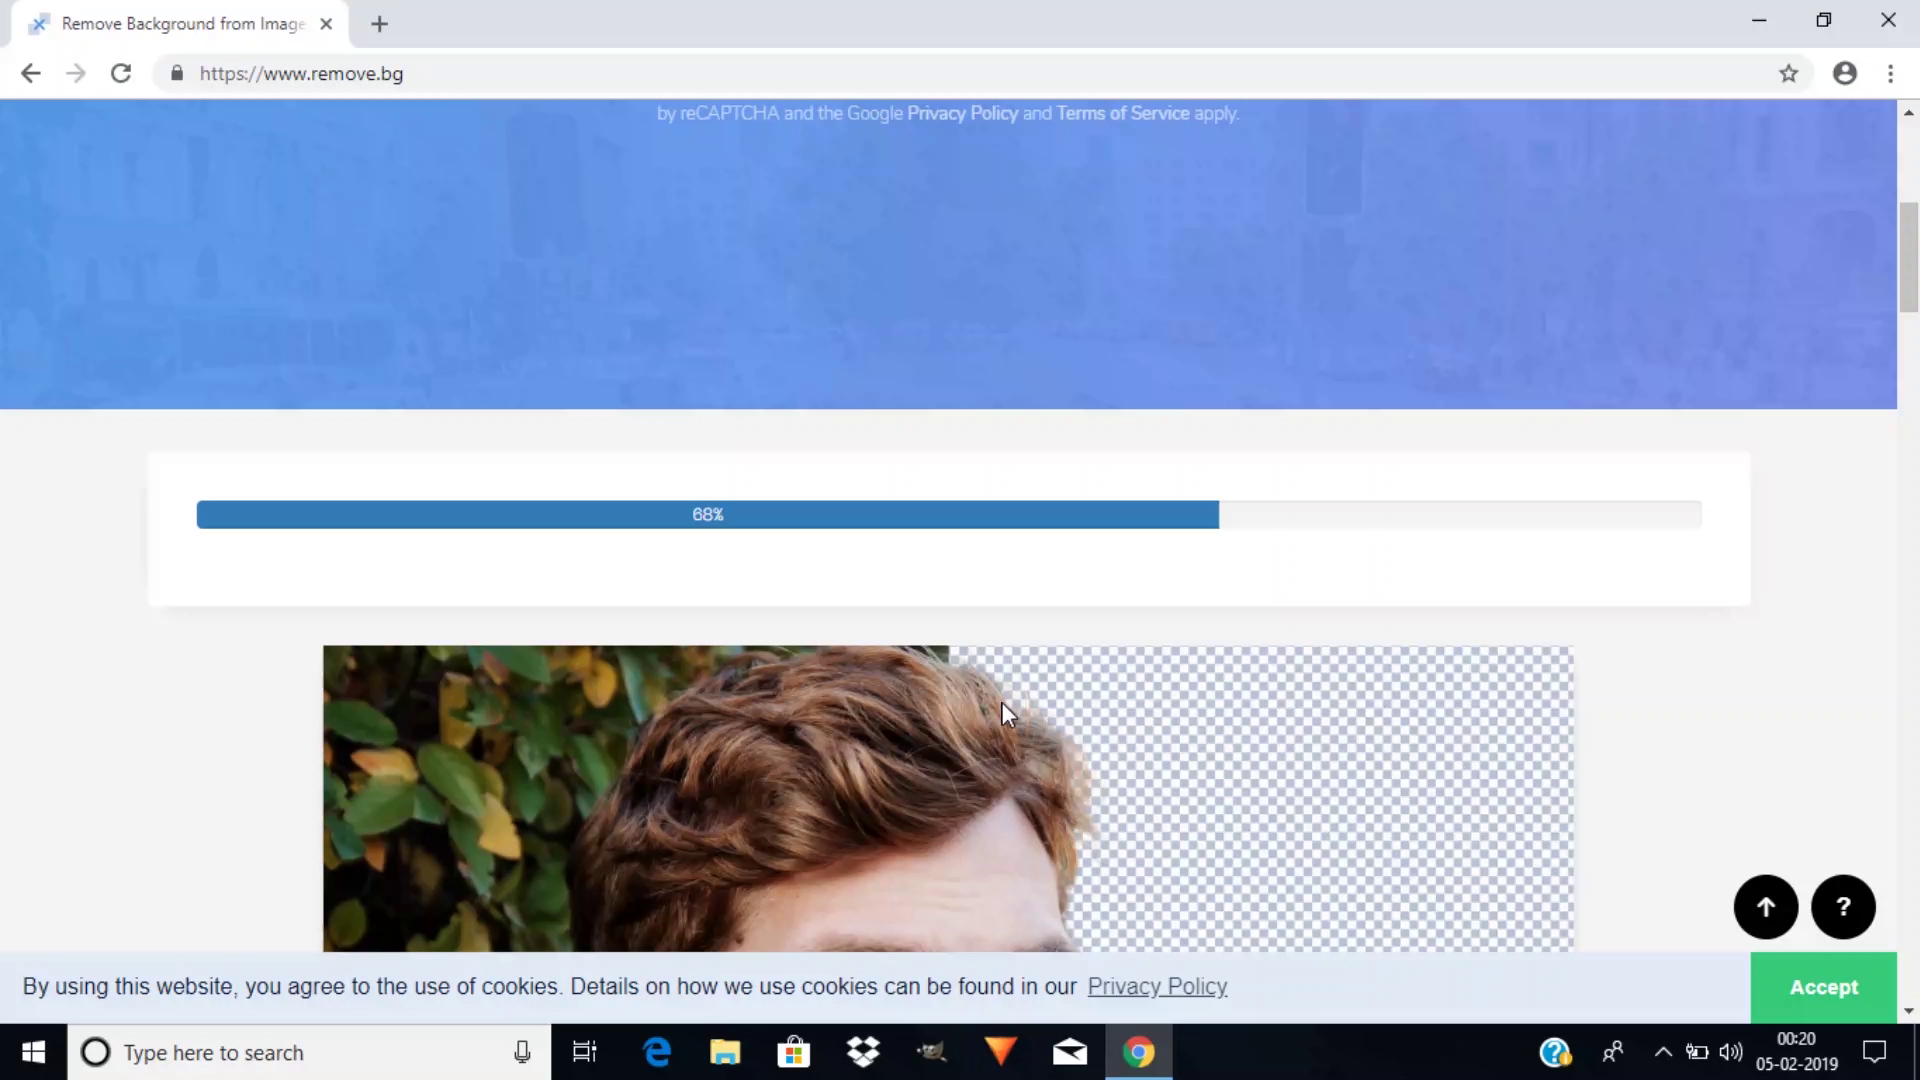
Task: Click the page vertical scrollbar thumb
Action: point(1908,257)
